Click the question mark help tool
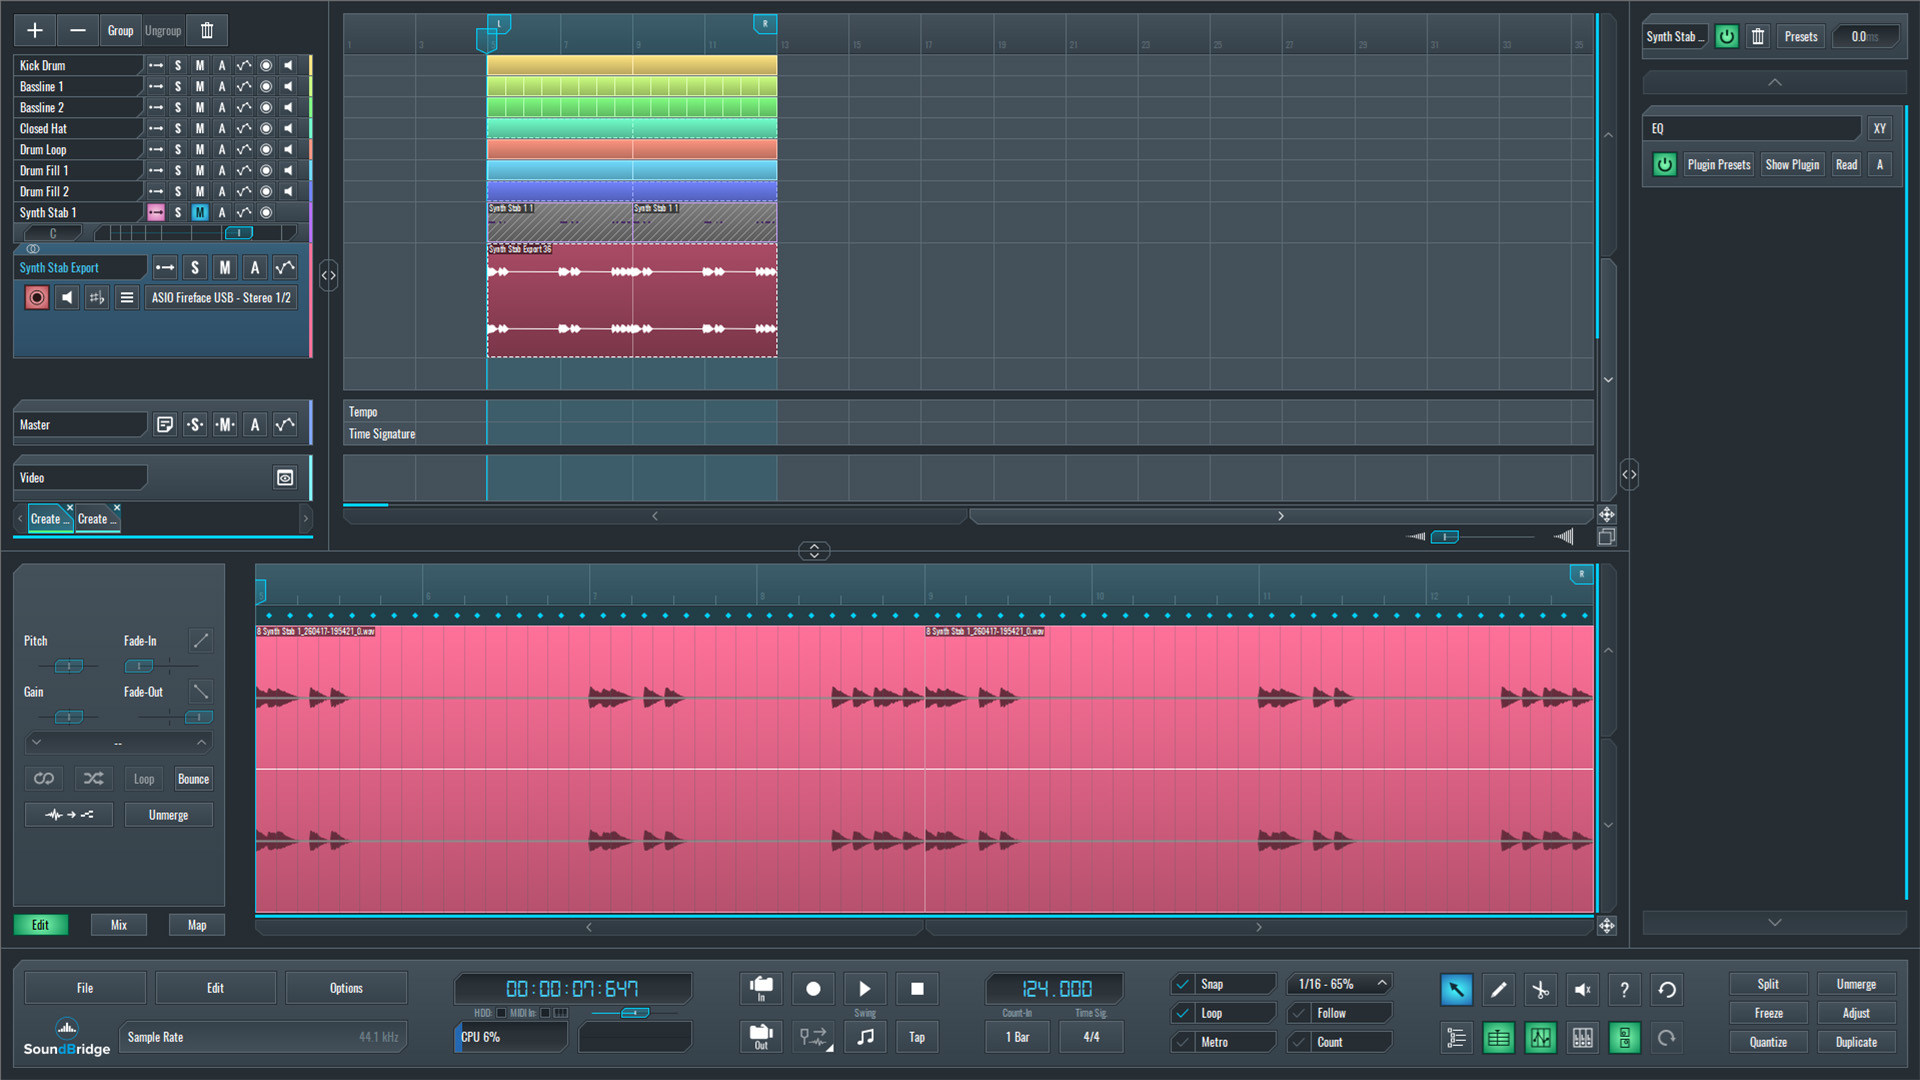Image resolution: width=1920 pixels, height=1080 pixels. [x=1624, y=990]
